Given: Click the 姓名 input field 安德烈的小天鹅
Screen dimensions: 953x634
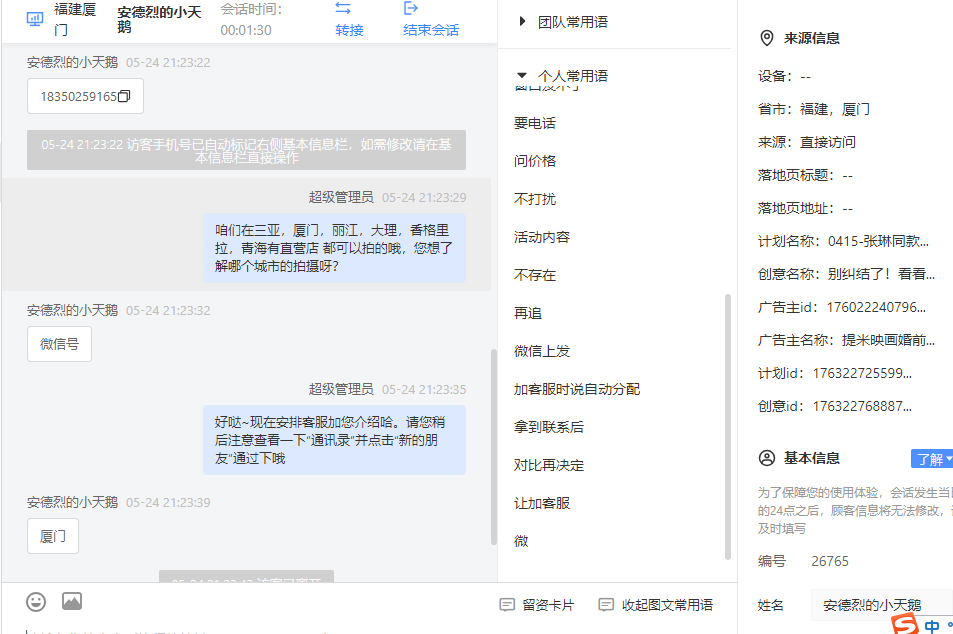Looking at the screenshot, I should tap(881, 605).
